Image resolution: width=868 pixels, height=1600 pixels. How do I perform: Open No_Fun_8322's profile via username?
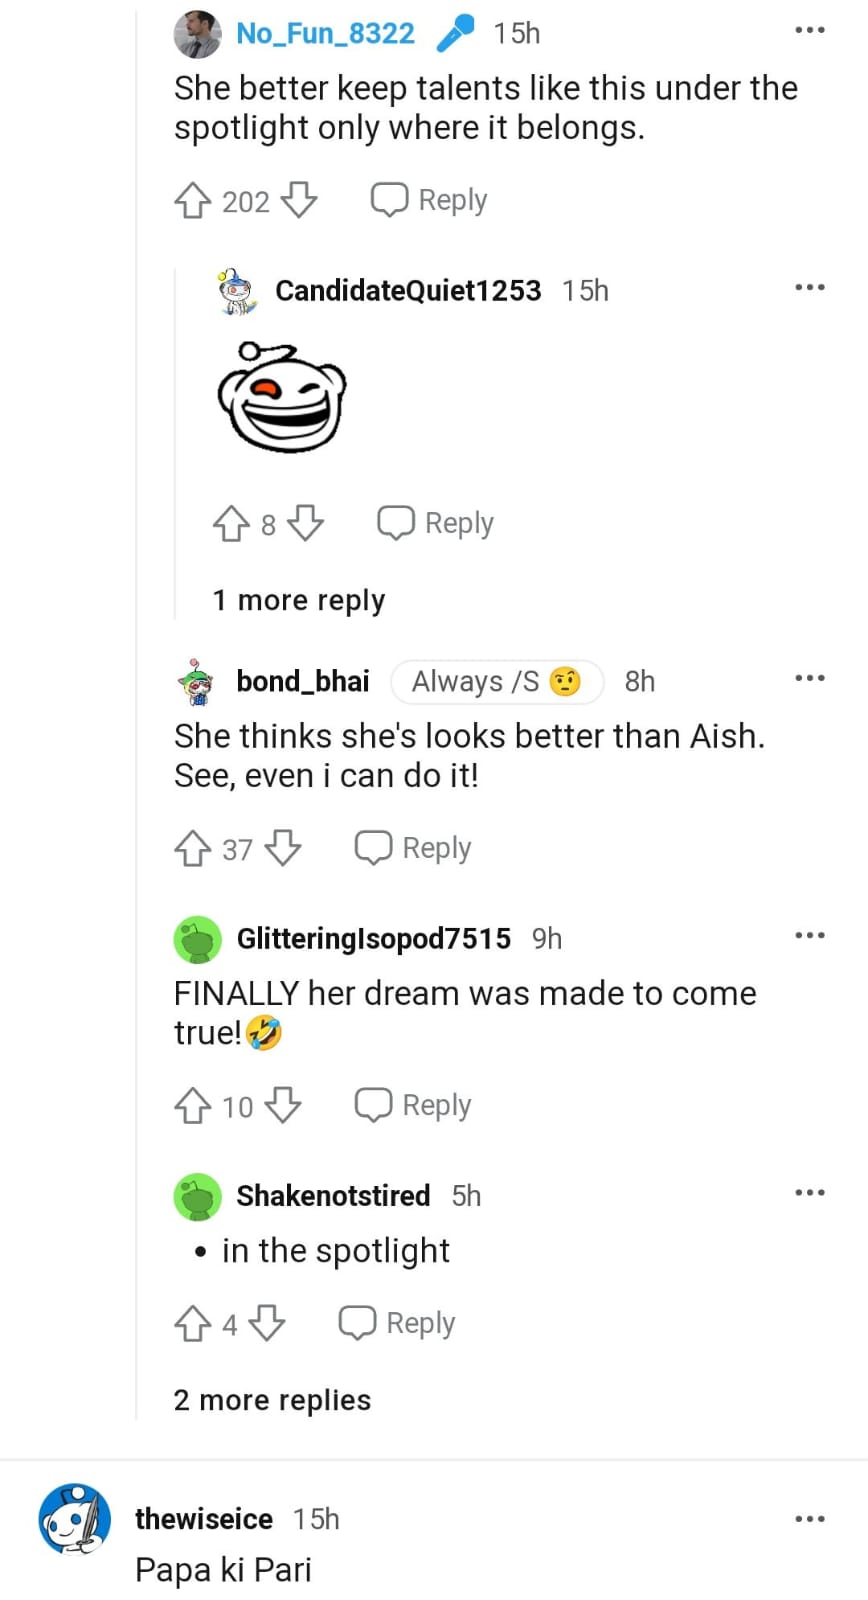point(325,33)
